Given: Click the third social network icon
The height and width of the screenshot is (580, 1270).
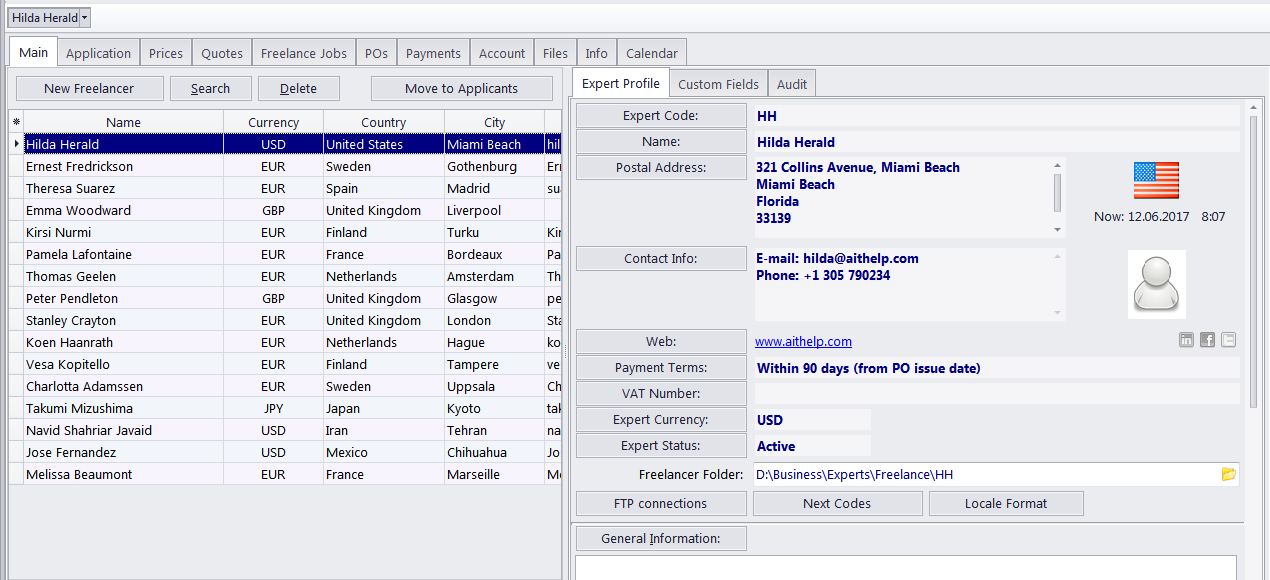Looking at the screenshot, I should click(x=1228, y=340).
